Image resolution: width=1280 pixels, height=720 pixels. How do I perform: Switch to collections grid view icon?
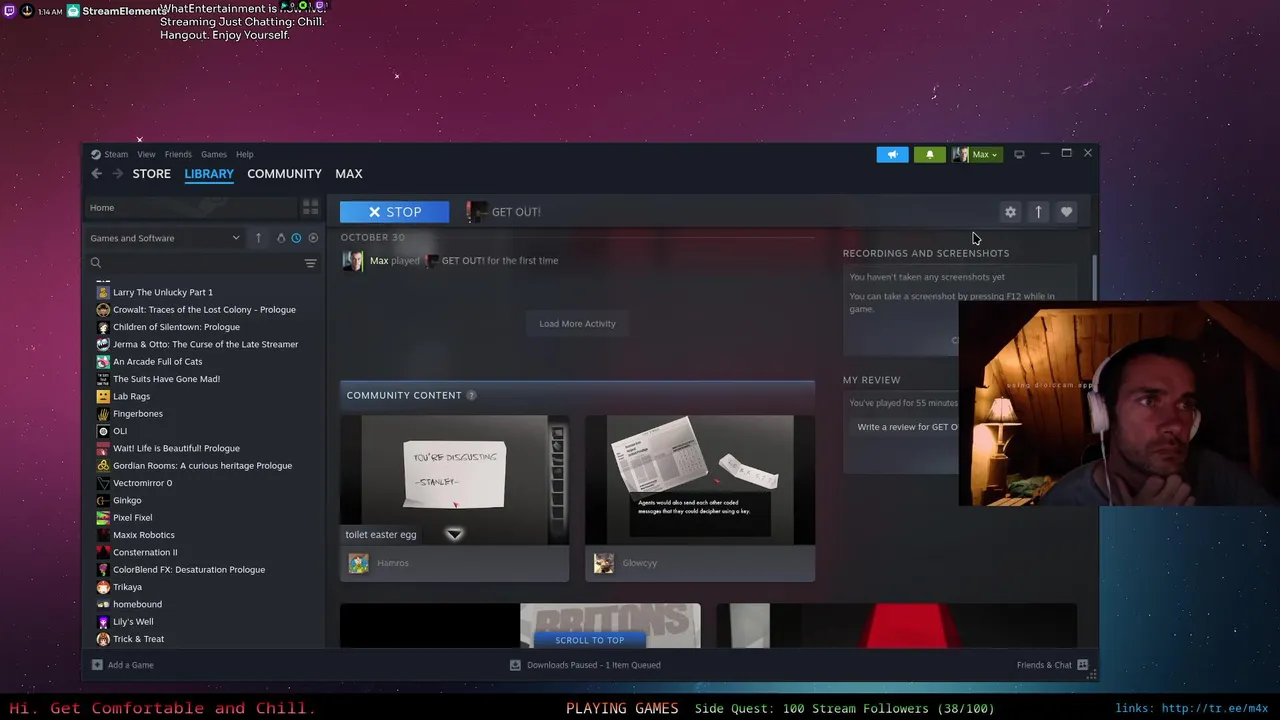point(310,207)
